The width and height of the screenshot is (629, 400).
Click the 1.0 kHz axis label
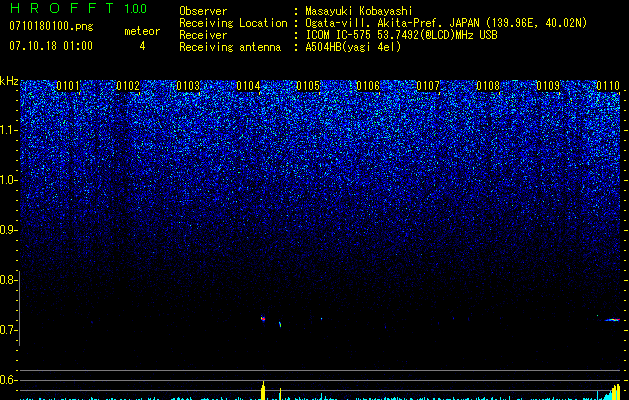9,180
